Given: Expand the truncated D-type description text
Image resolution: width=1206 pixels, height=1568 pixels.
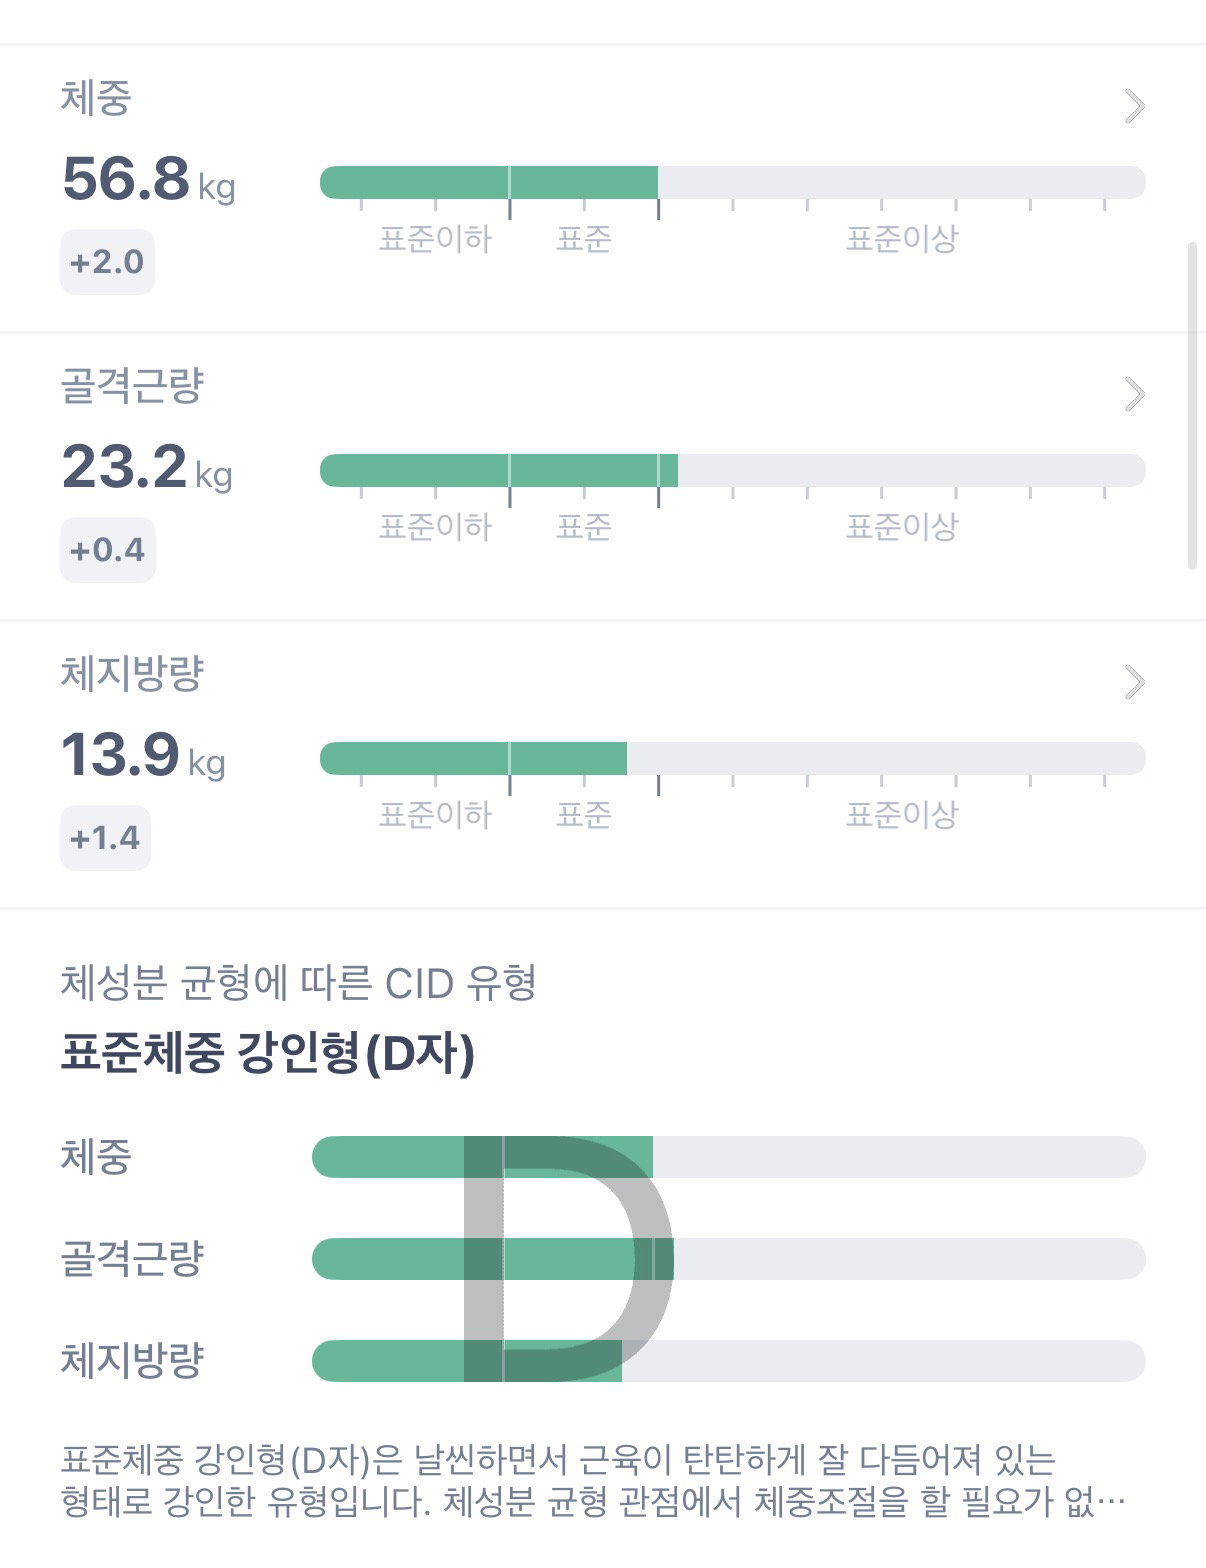Looking at the screenshot, I should pyautogui.click(x=594, y=1481).
